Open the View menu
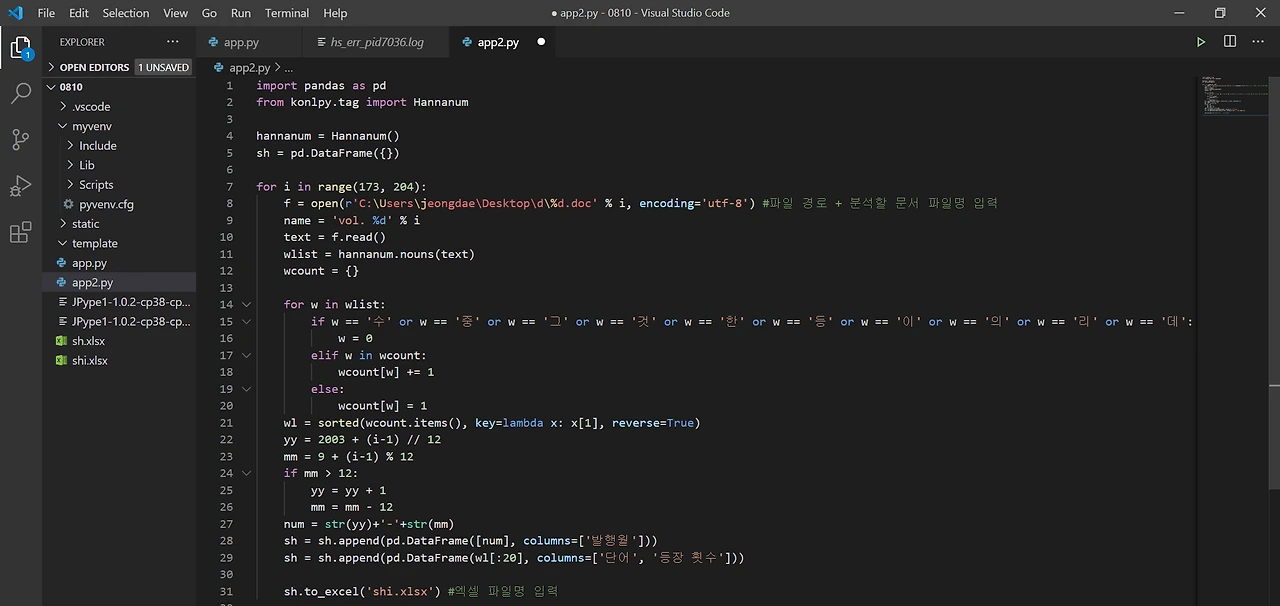The width and height of the screenshot is (1280, 606). (176, 13)
